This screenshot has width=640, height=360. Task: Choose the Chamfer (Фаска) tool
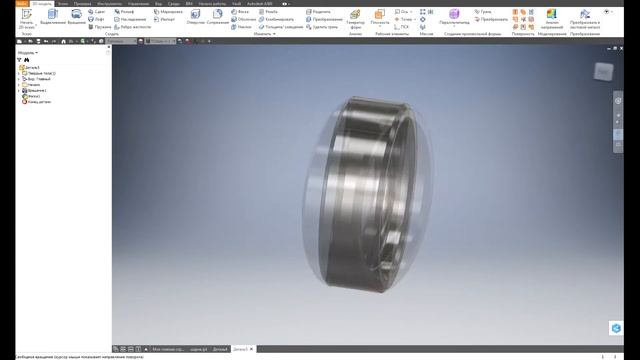240,12
